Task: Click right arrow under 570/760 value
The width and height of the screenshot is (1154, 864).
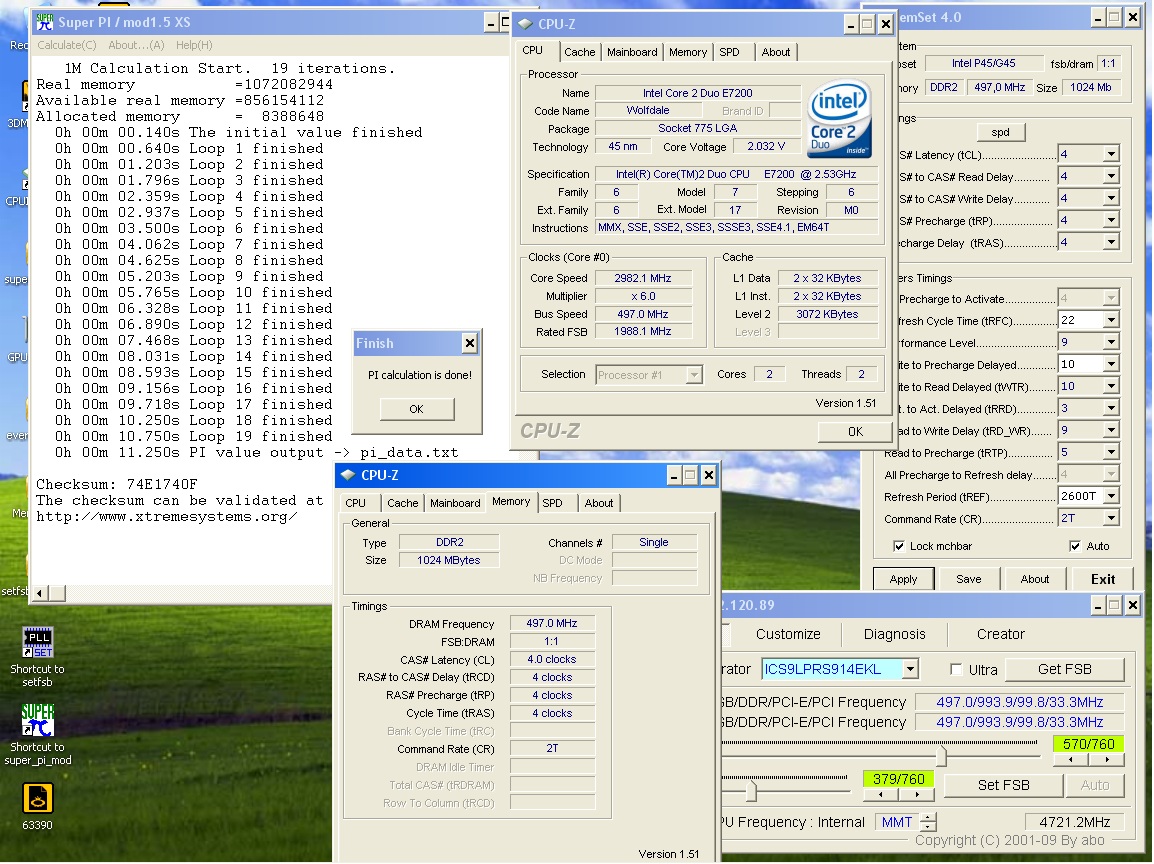Action: point(1107,759)
